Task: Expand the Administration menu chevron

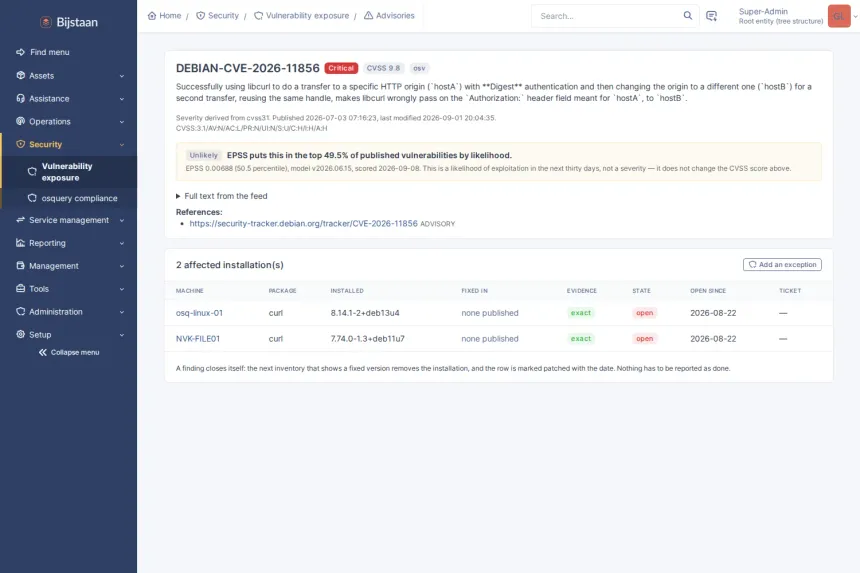Action: [122, 312]
